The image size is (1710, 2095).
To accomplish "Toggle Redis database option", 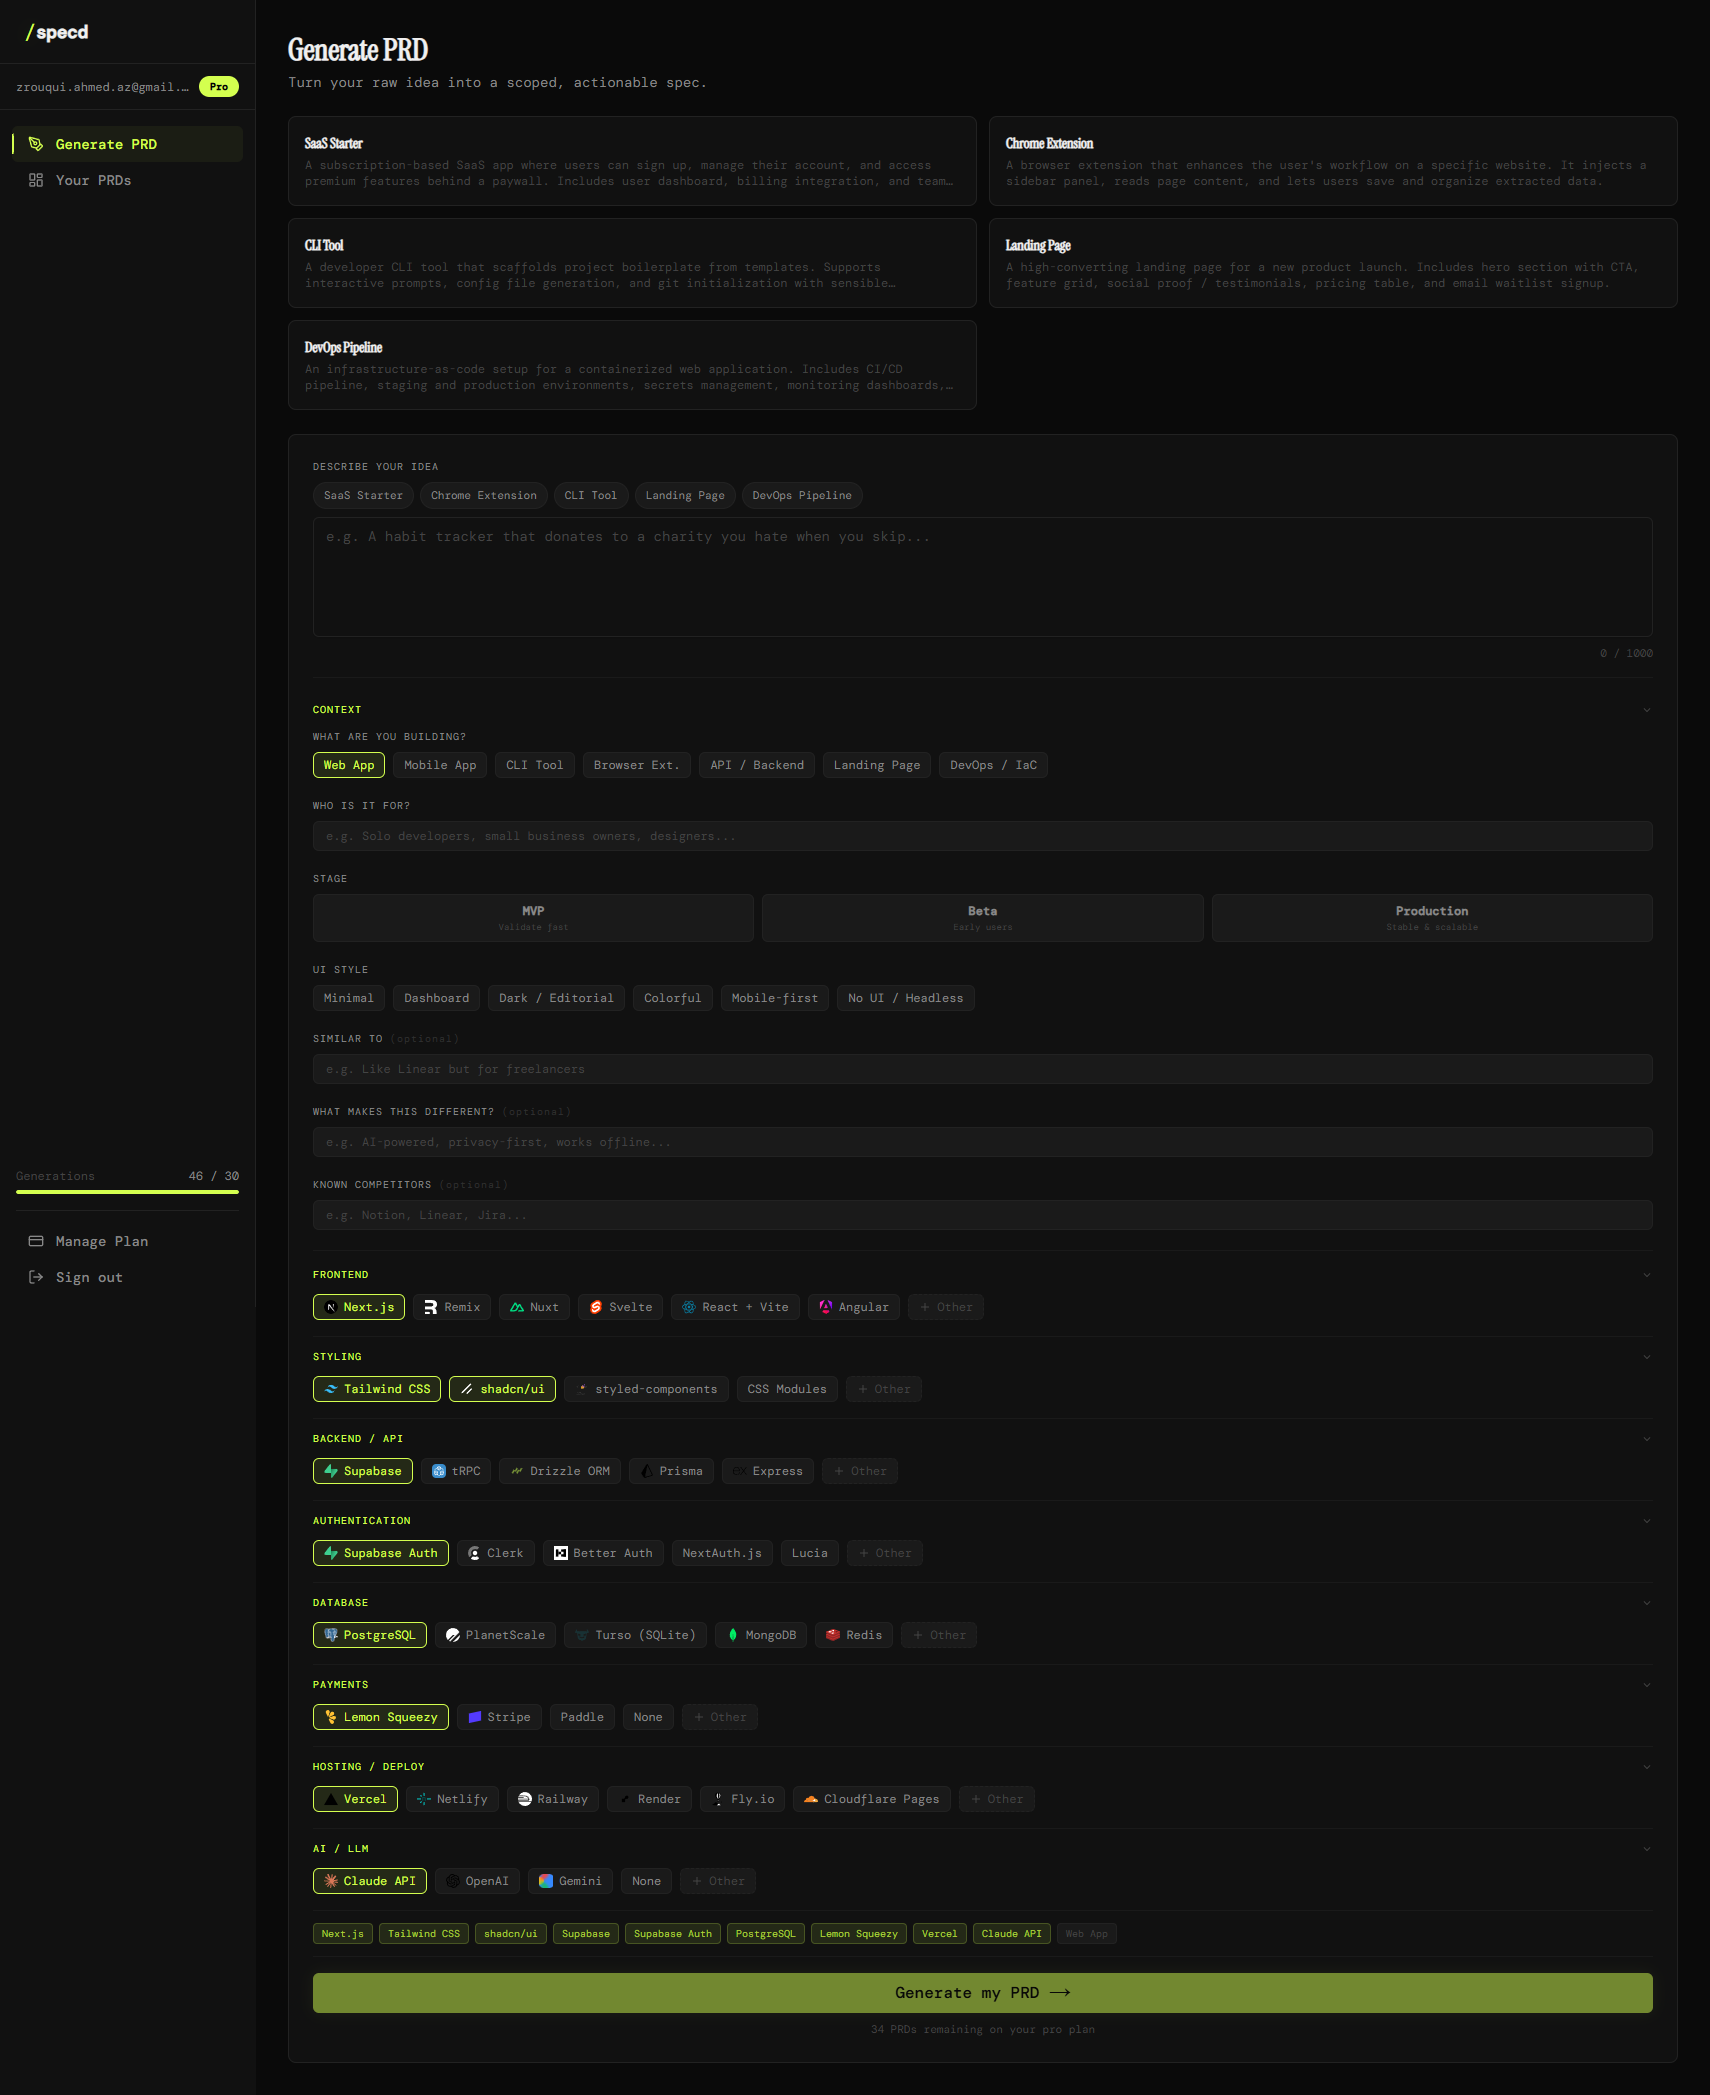I will tap(854, 1635).
